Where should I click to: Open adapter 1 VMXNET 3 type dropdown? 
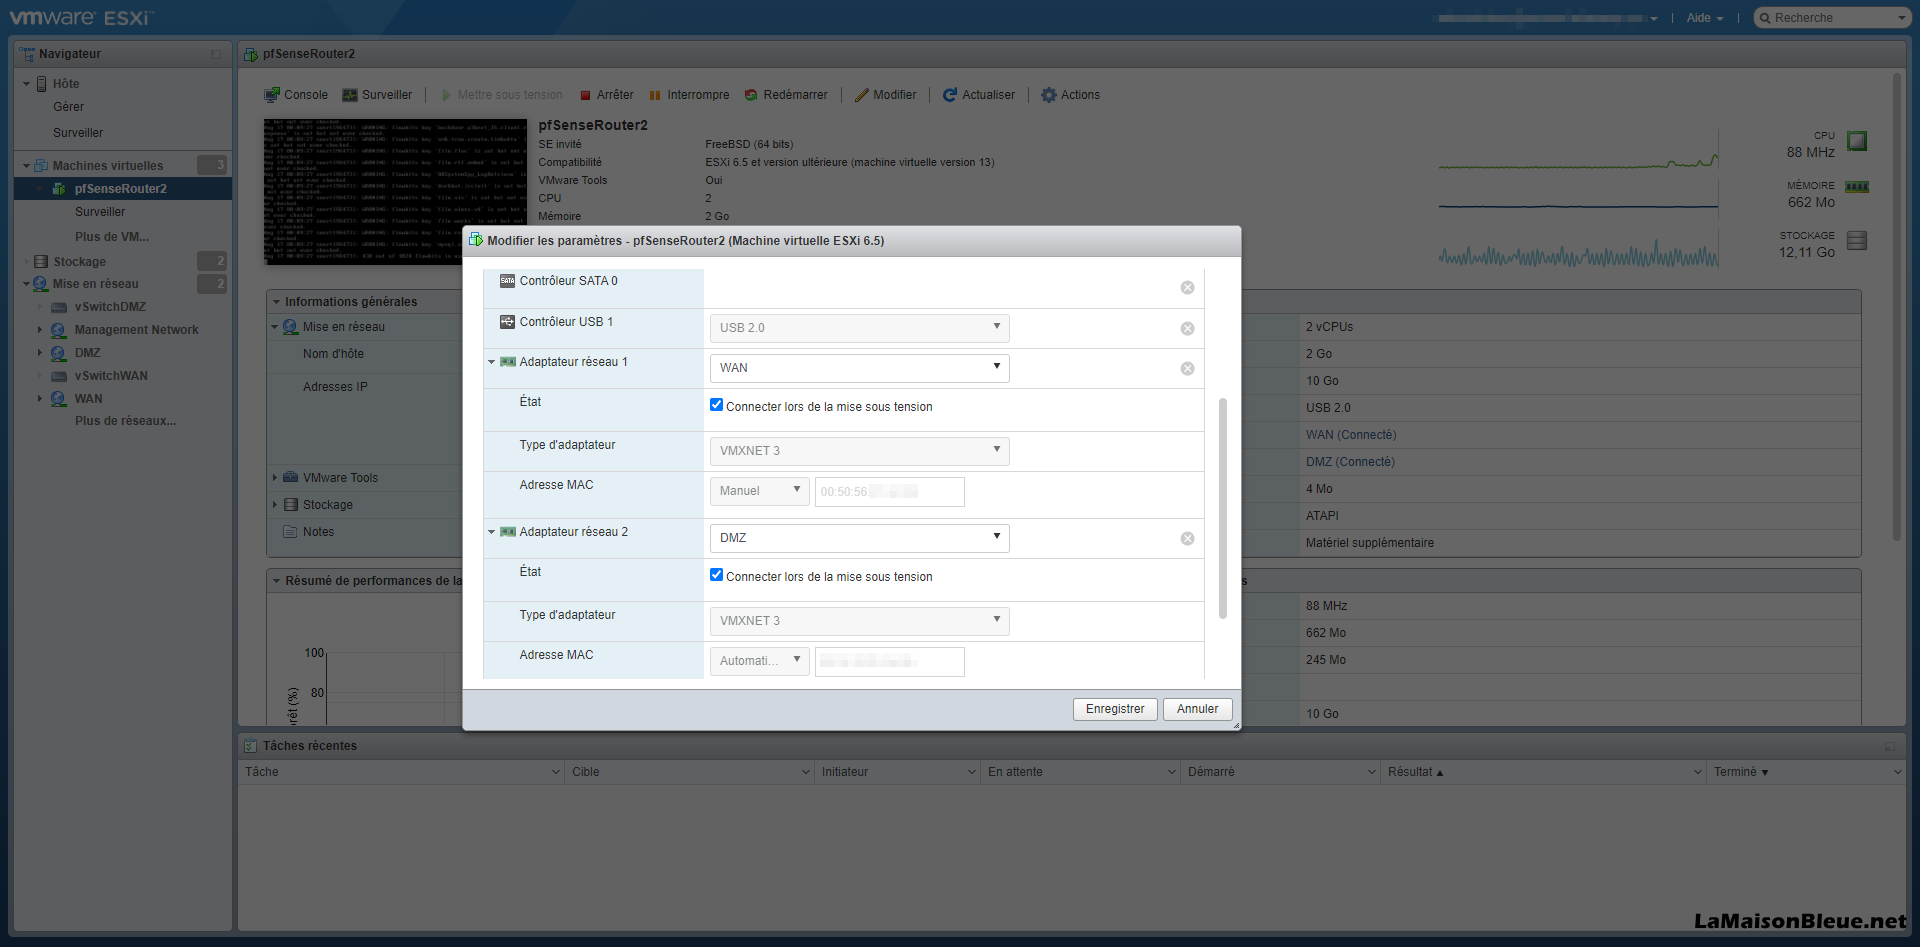pos(860,451)
